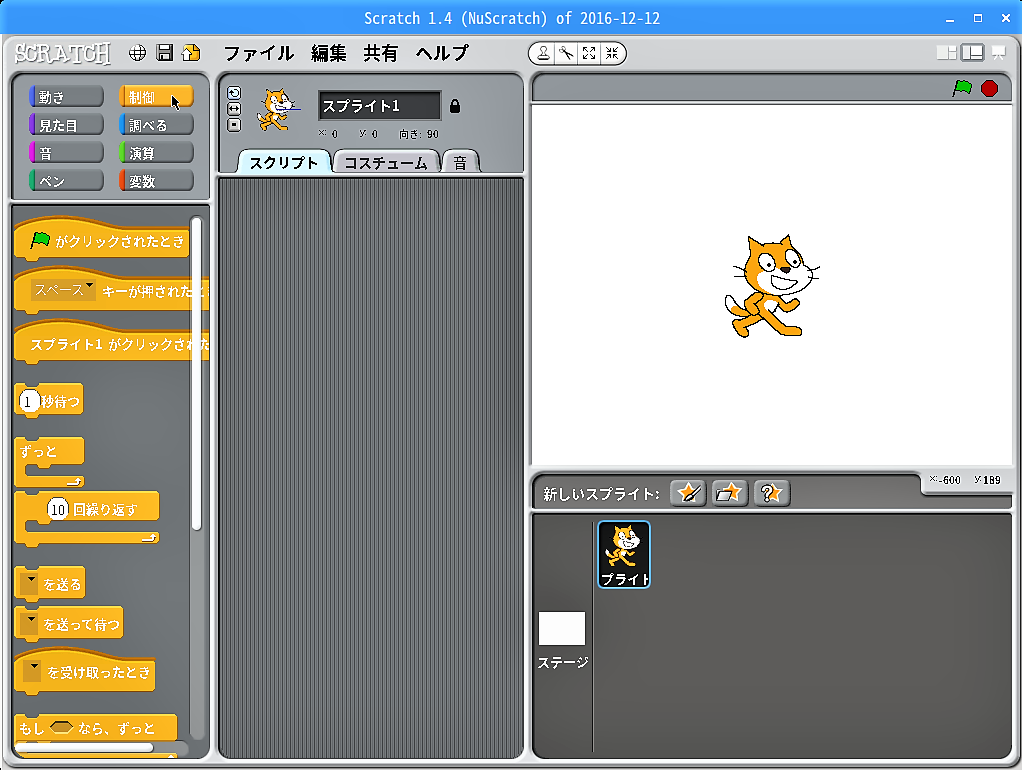Select the 変数 block category
The width and height of the screenshot is (1022, 770).
156,181
